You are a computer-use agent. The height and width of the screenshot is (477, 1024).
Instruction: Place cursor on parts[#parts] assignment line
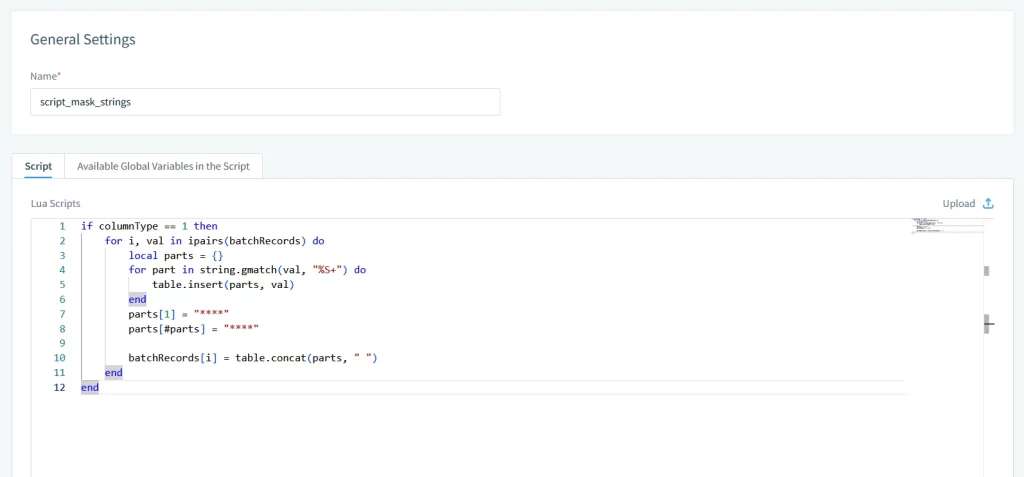point(194,328)
